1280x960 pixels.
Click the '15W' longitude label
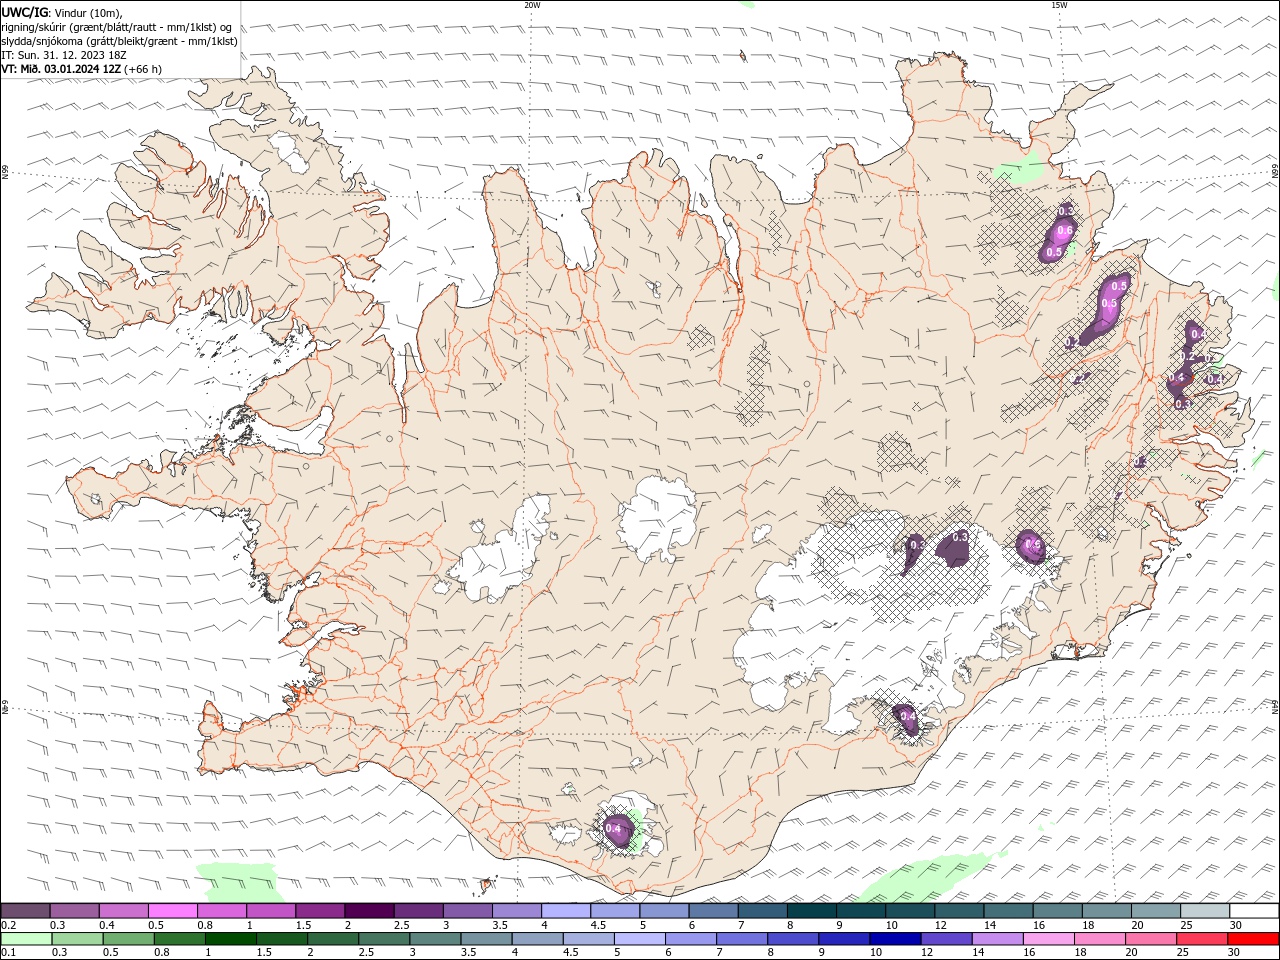coord(1058,5)
